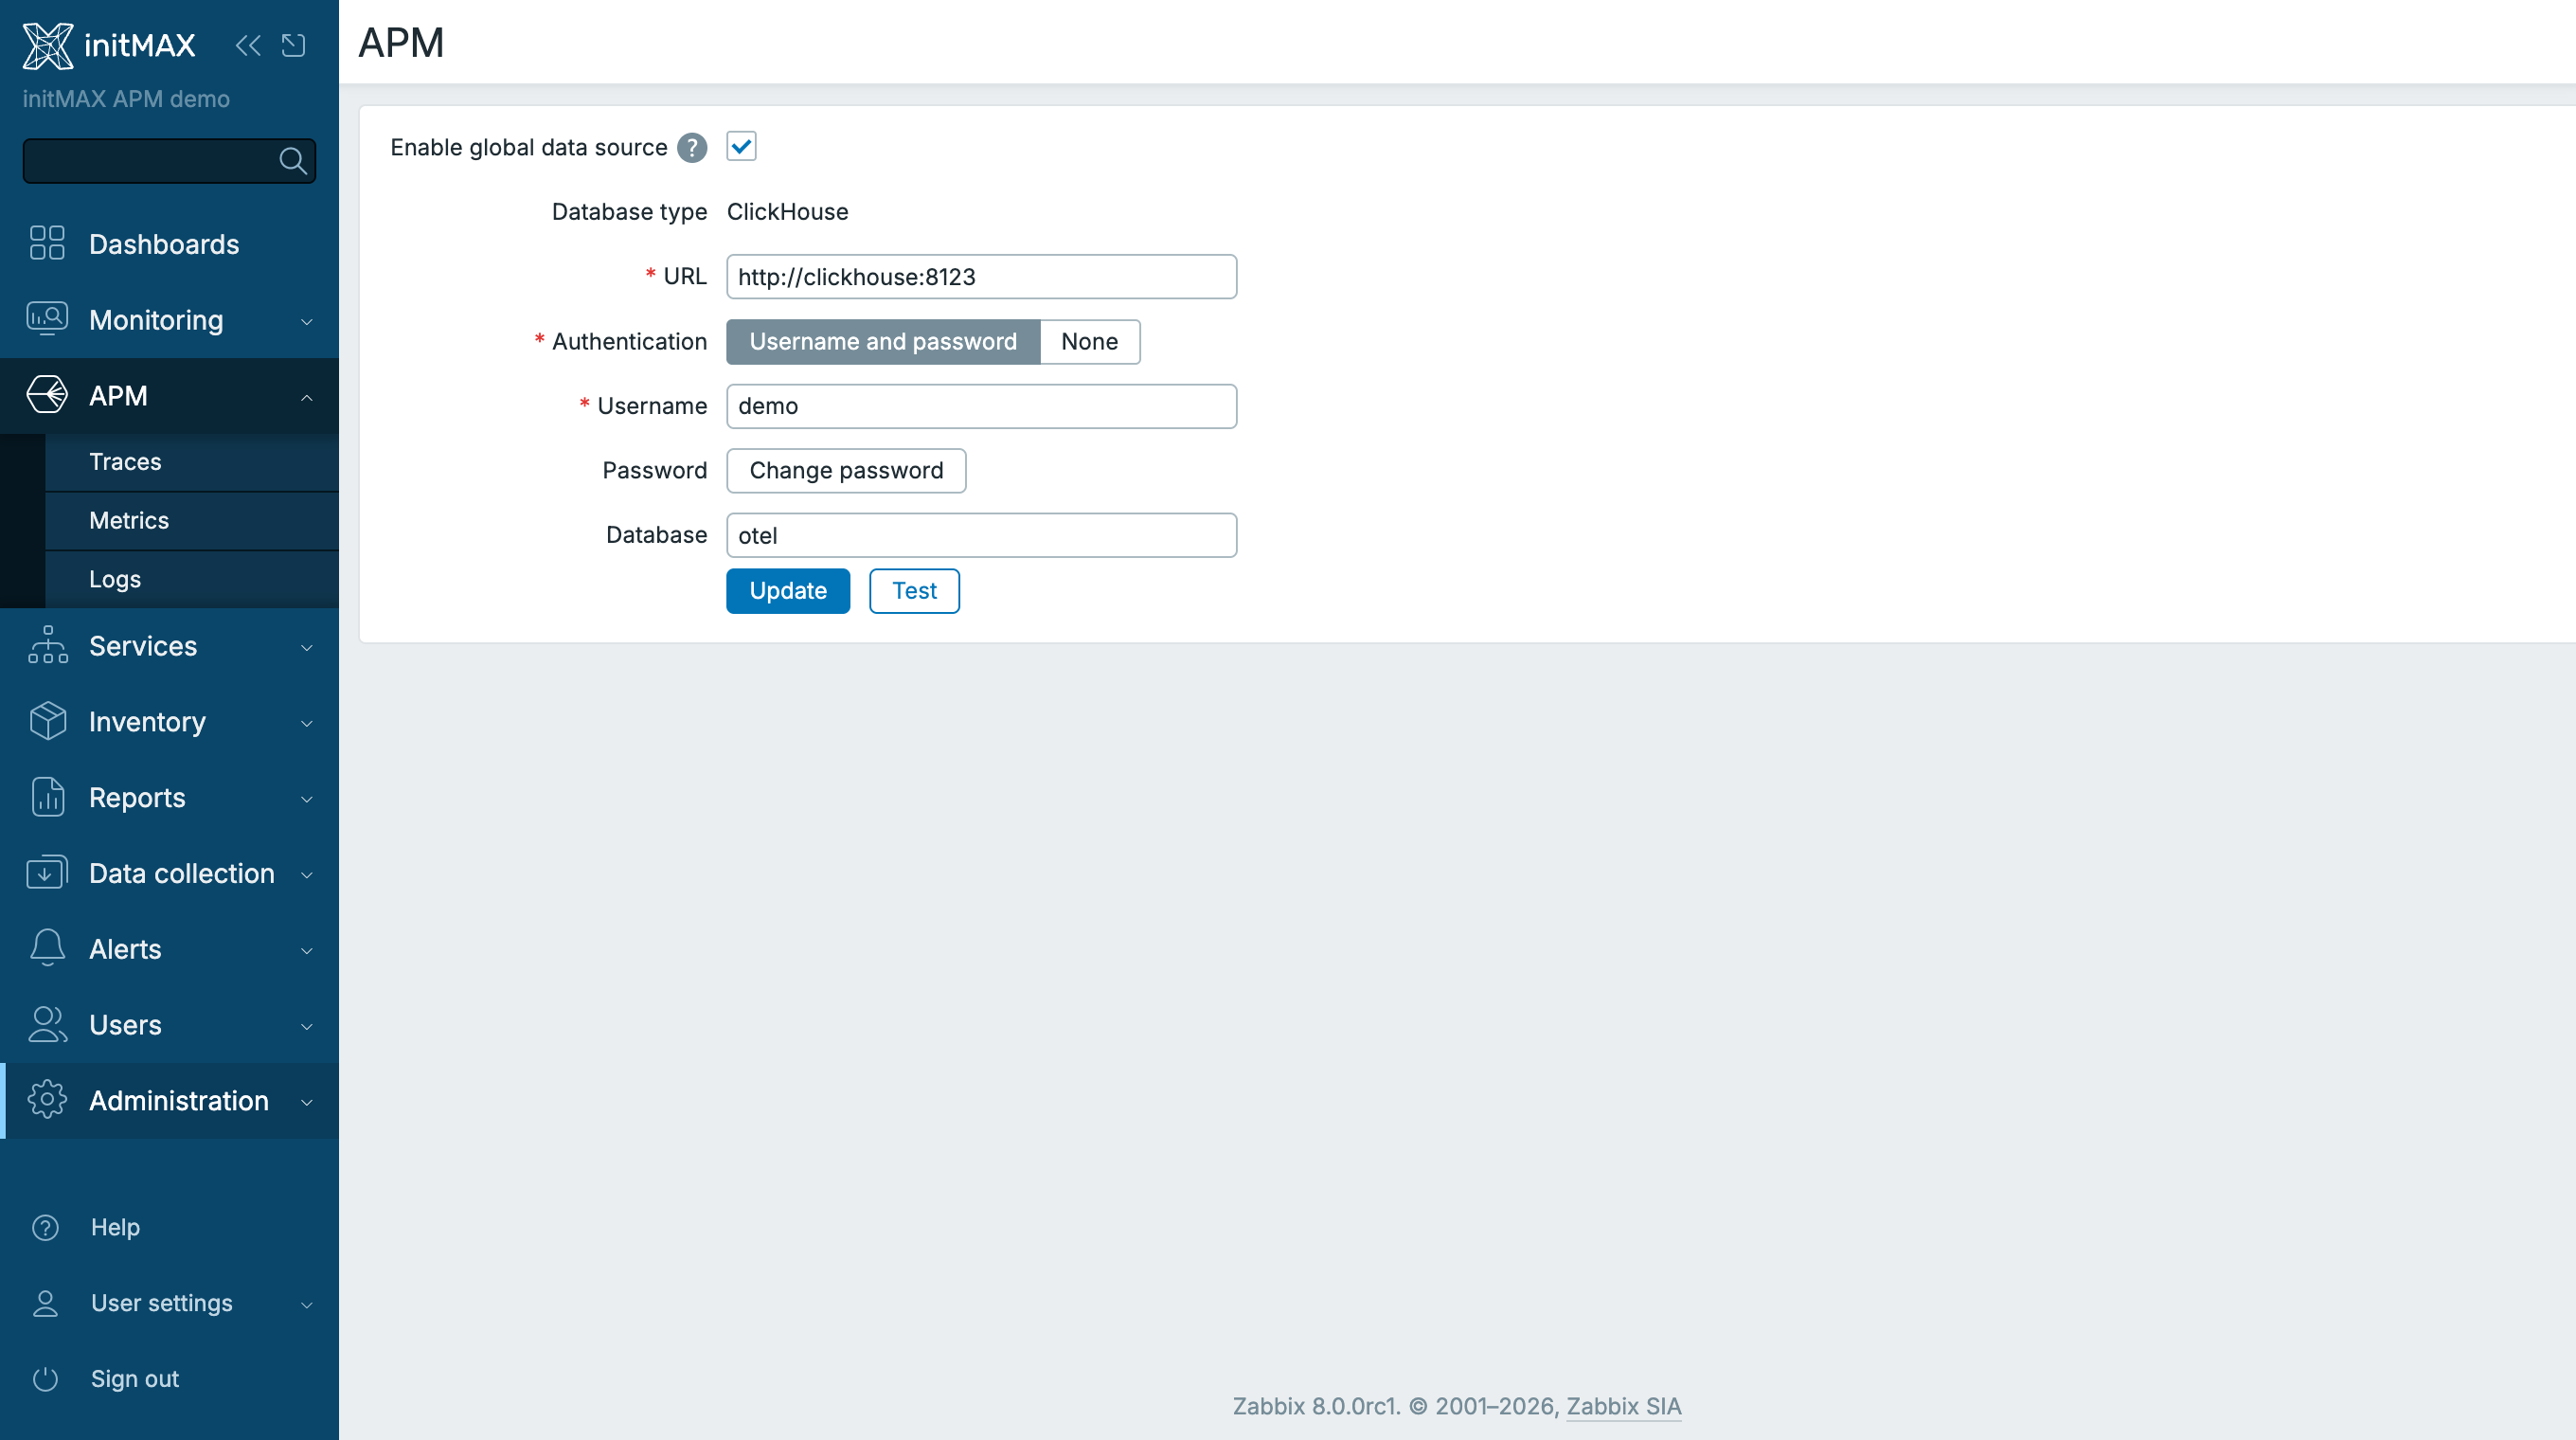The height and width of the screenshot is (1440, 2576).
Task: Expand the Data collection menu chevron
Action: click(x=307, y=875)
